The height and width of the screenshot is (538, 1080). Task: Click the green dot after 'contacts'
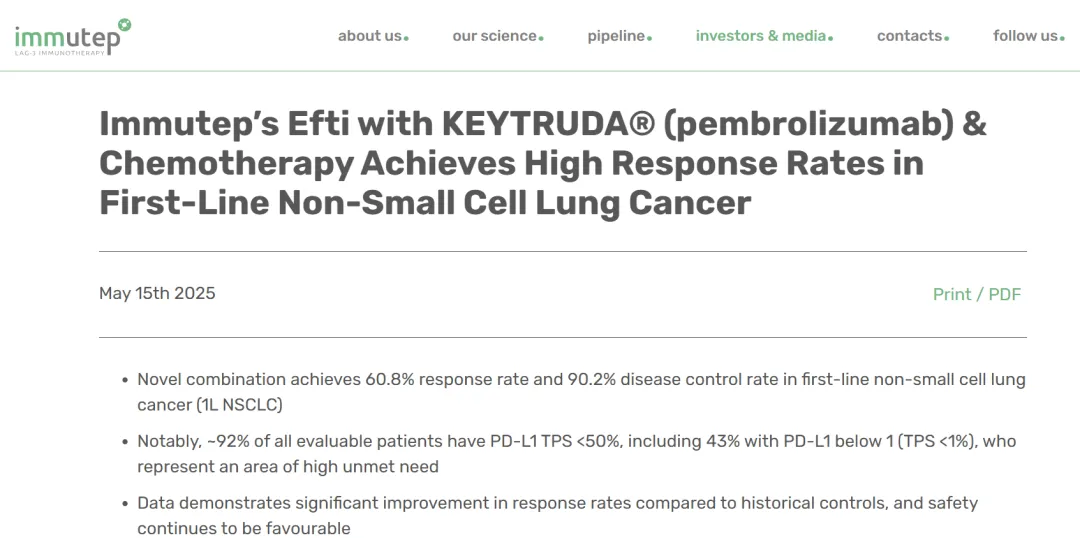946,39
